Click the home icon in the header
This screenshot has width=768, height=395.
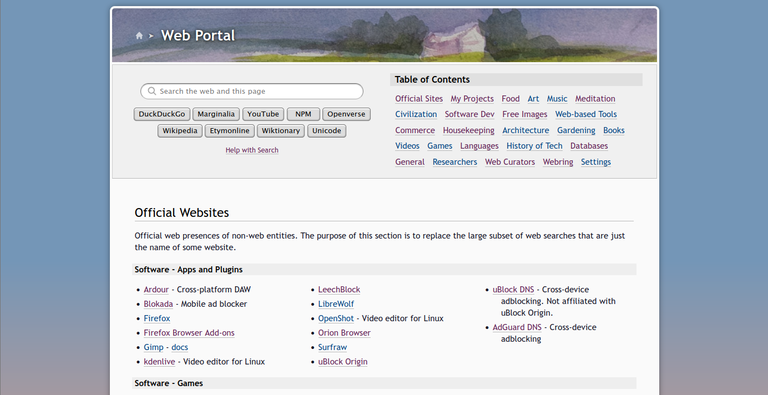139,36
